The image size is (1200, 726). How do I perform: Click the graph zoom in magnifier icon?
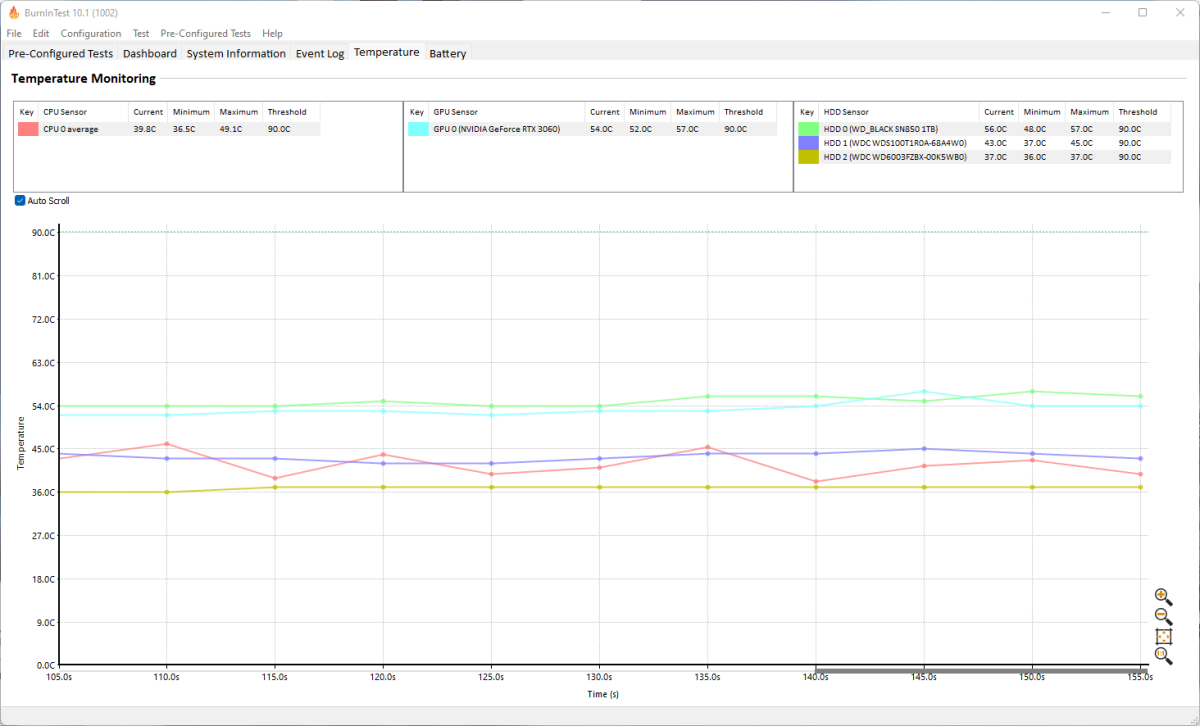coord(1163,597)
